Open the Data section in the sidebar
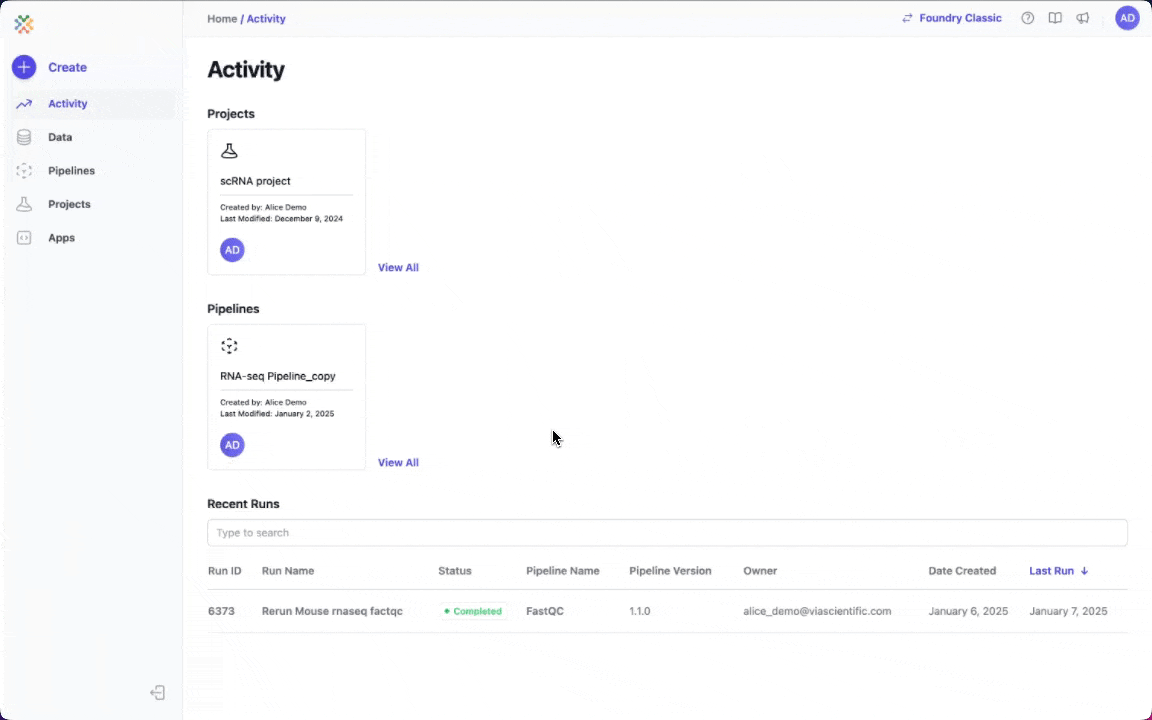This screenshot has height=720, width=1152. 60,137
